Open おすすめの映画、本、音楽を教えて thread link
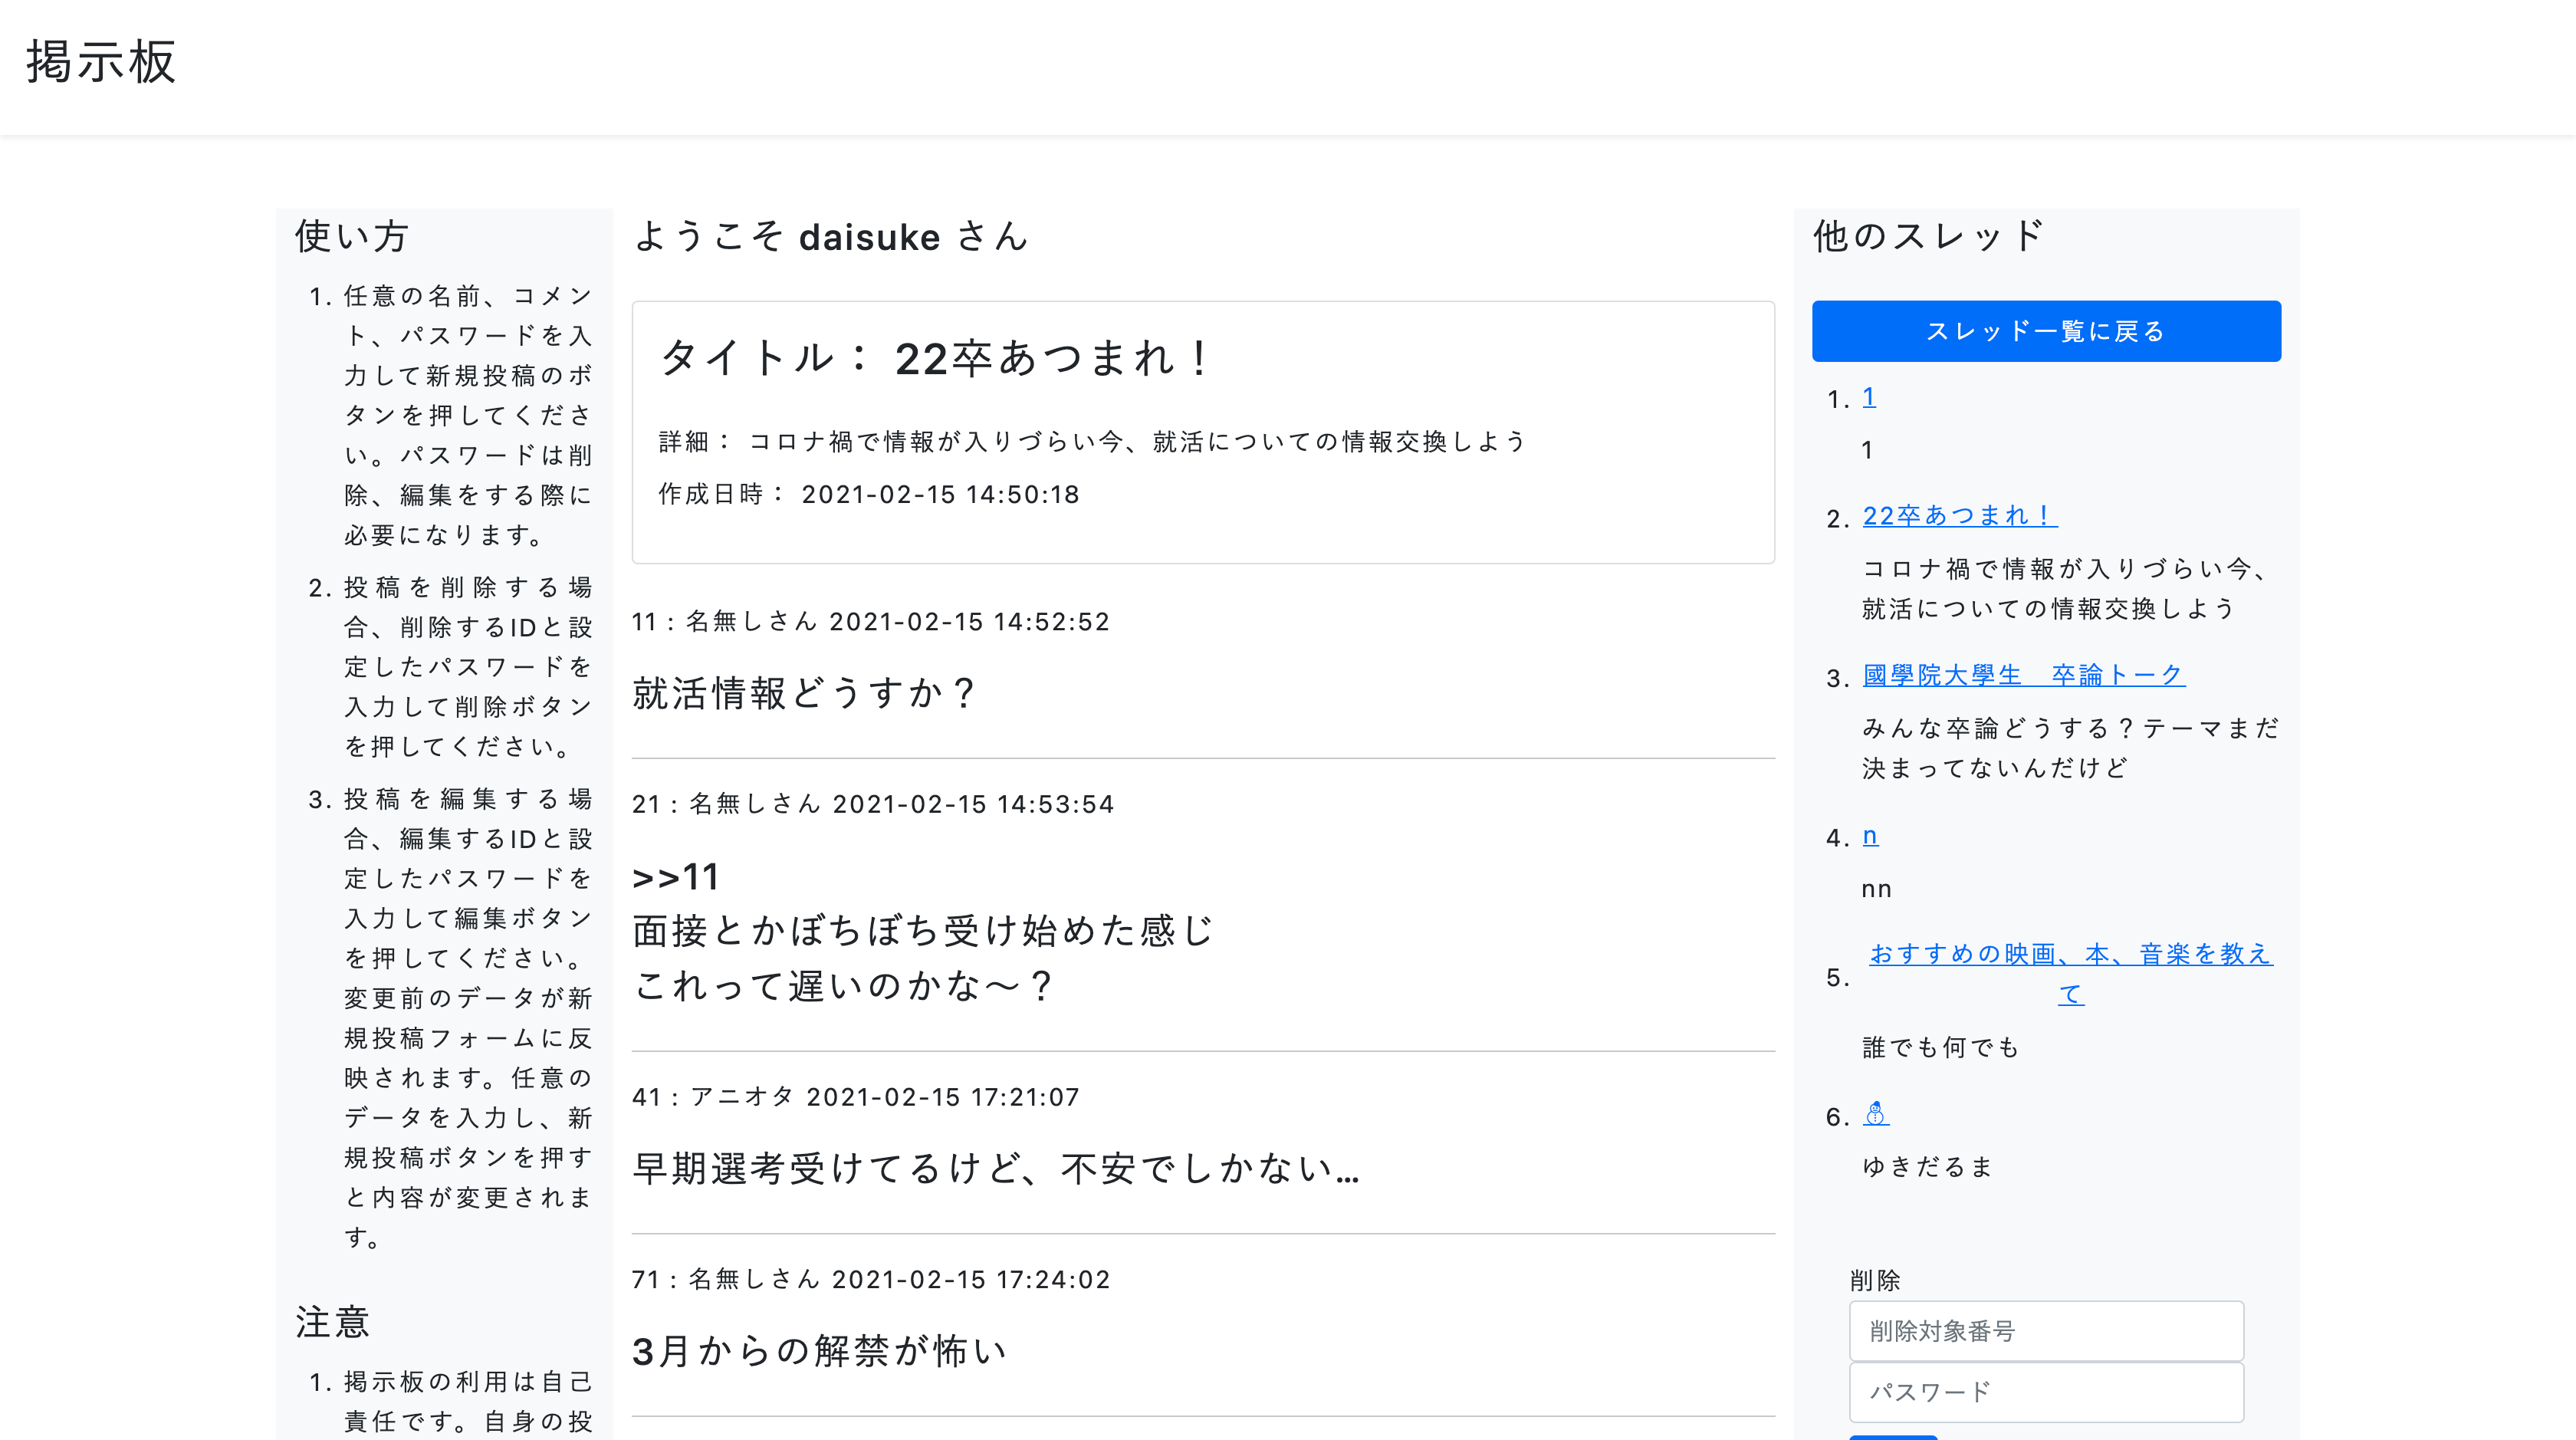Screen dimensions: 2576x1440 pyautogui.click(x=2070, y=955)
